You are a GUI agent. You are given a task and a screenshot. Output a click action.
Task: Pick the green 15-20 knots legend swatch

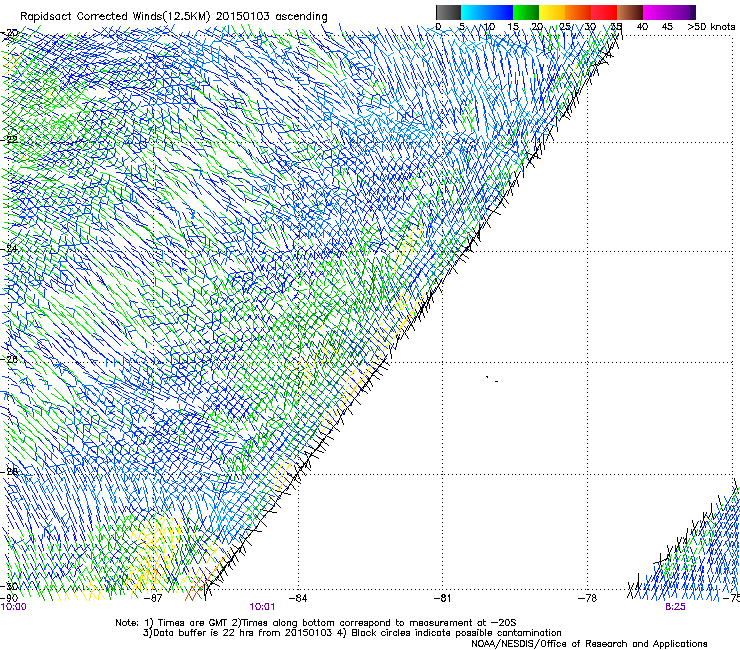click(526, 12)
